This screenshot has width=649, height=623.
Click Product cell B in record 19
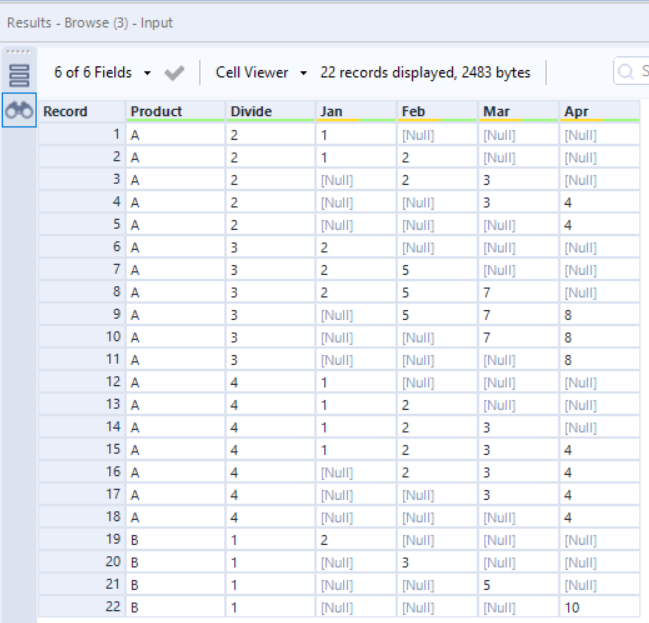[x=135, y=539]
